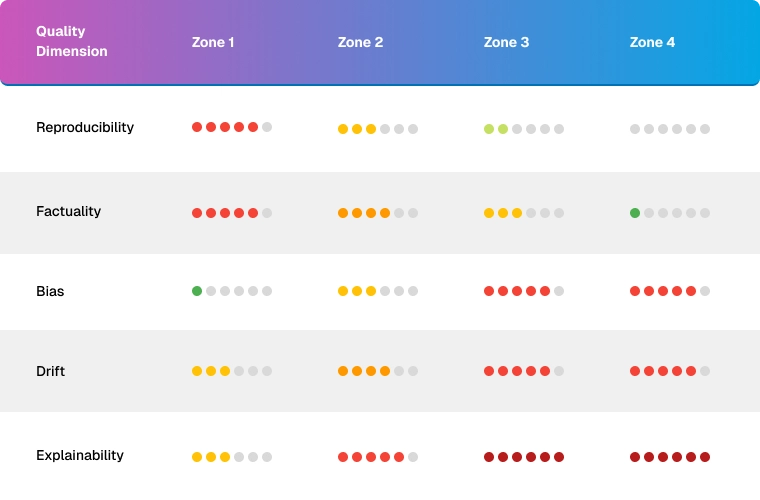The height and width of the screenshot is (500, 760).
Task: Click the Zone 3 column header
Action: pyautogui.click(x=506, y=42)
